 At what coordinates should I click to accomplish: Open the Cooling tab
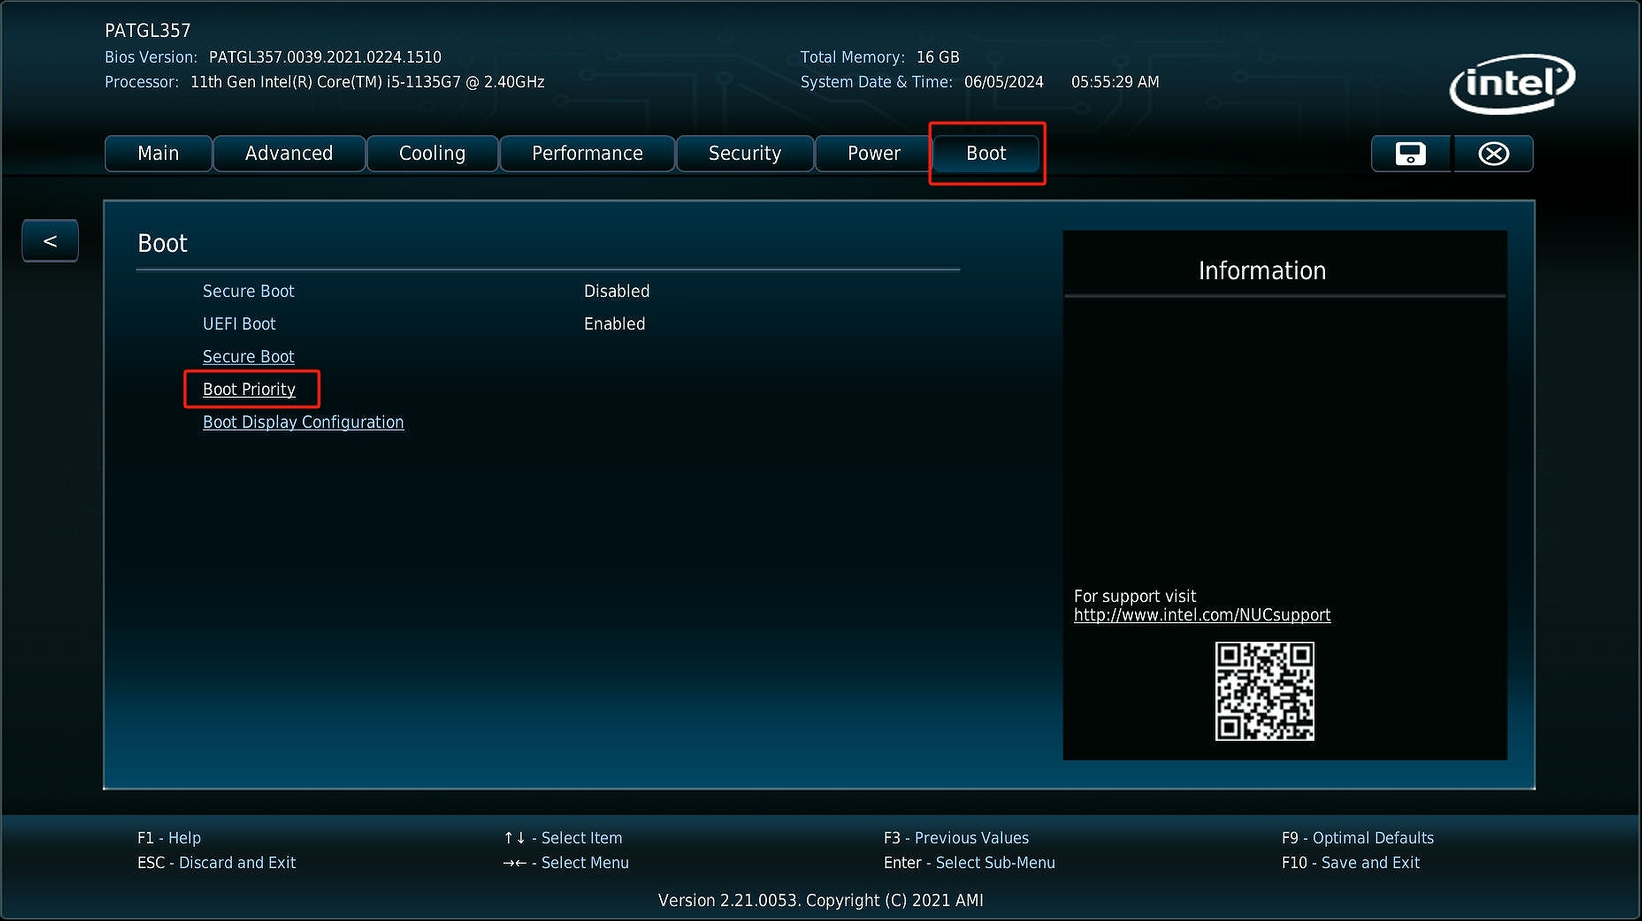(x=432, y=154)
